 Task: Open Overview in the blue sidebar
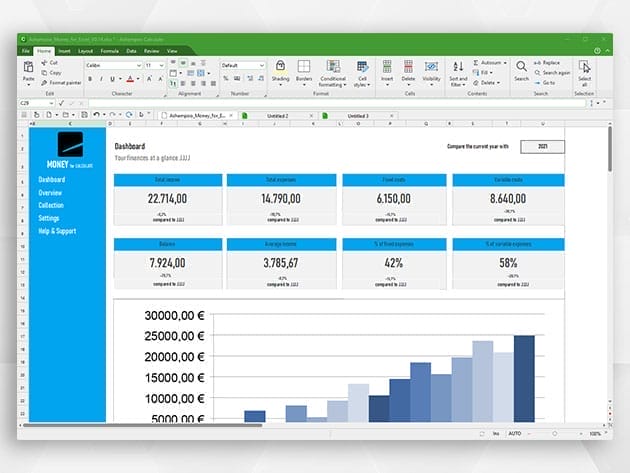pyautogui.click(x=50, y=192)
